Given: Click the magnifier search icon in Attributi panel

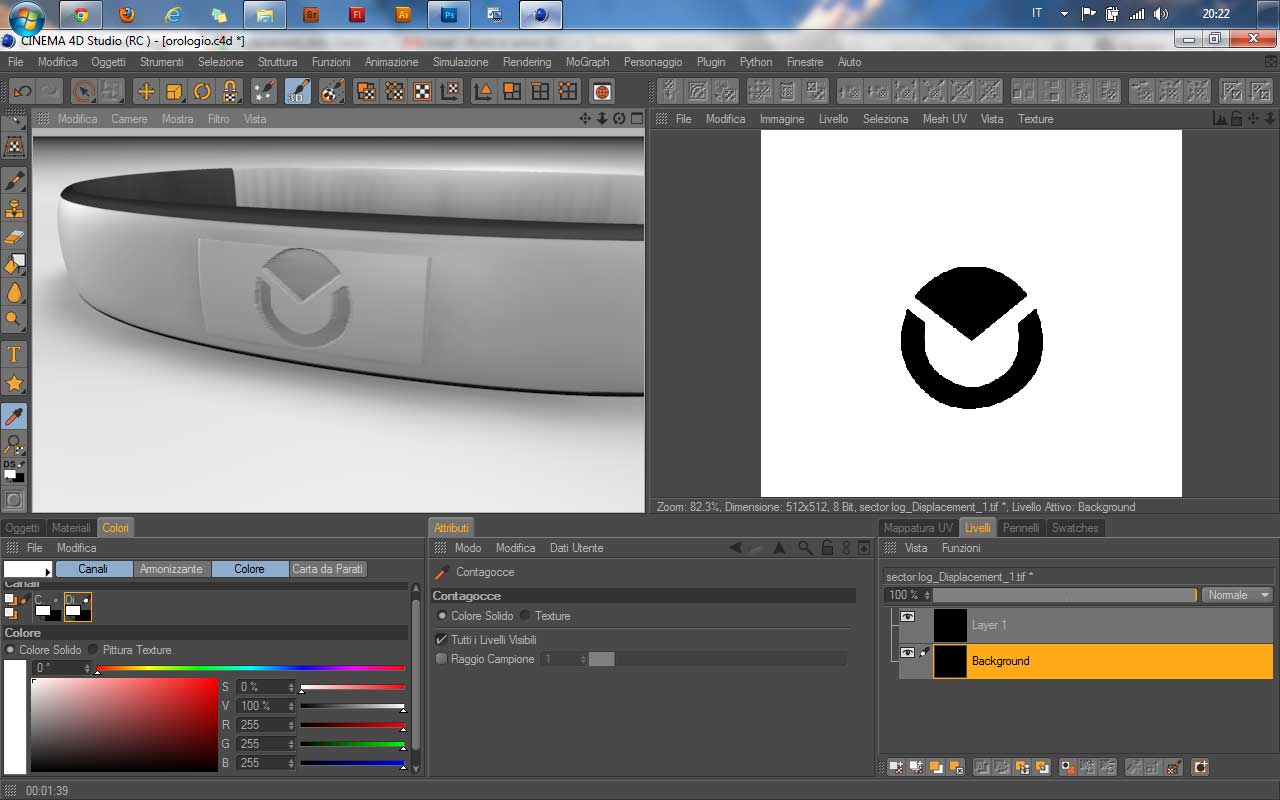Looking at the screenshot, I should point(806,548).
